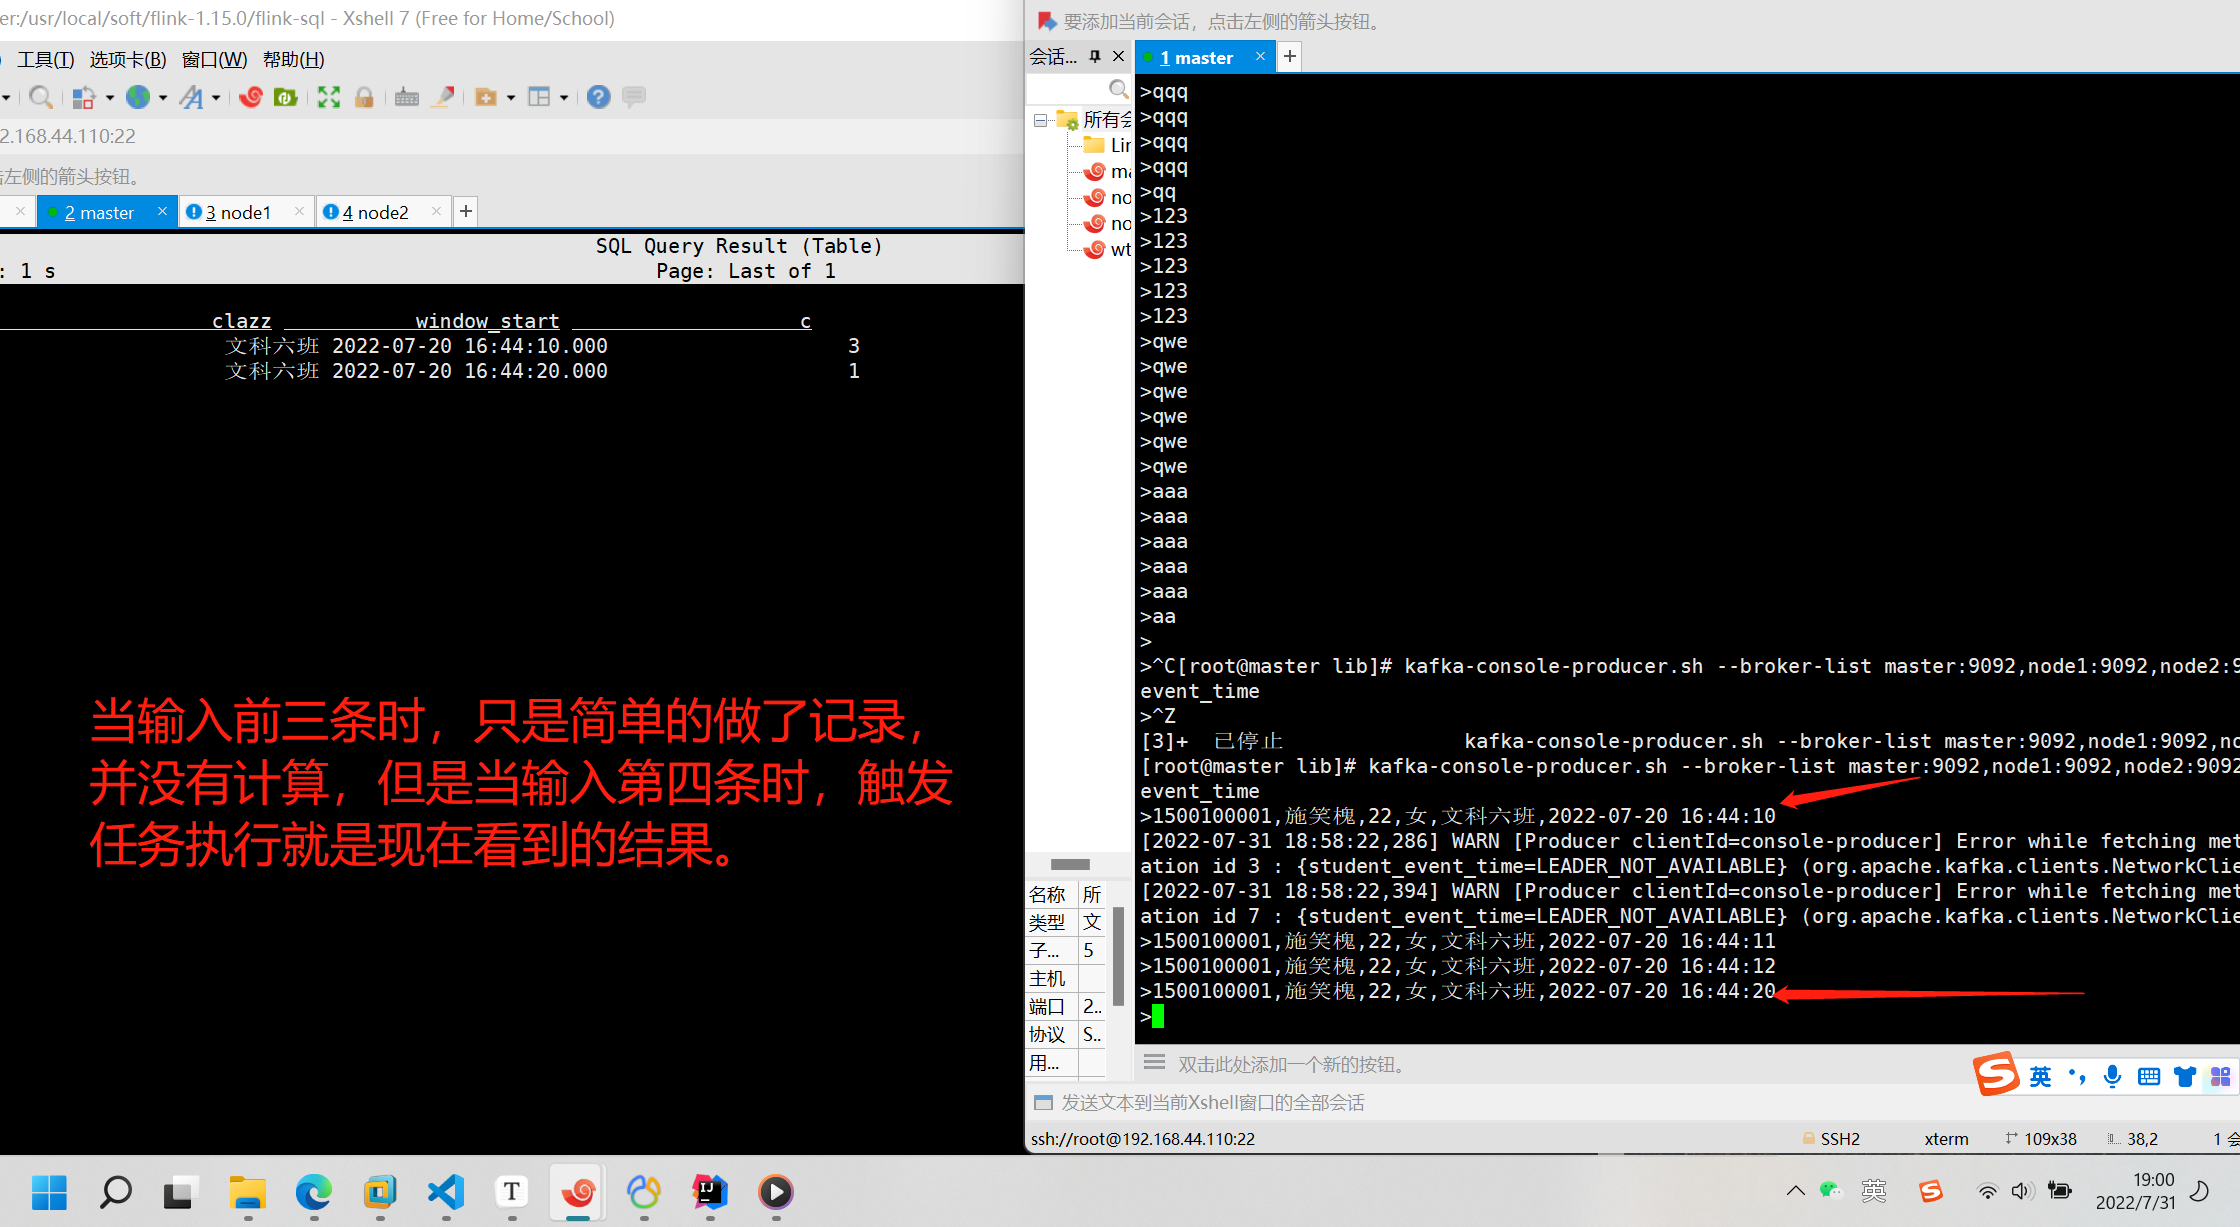2240x1227 pixels.
Task: Click the padlock lock-screen icon
Action: coord(364,97)
